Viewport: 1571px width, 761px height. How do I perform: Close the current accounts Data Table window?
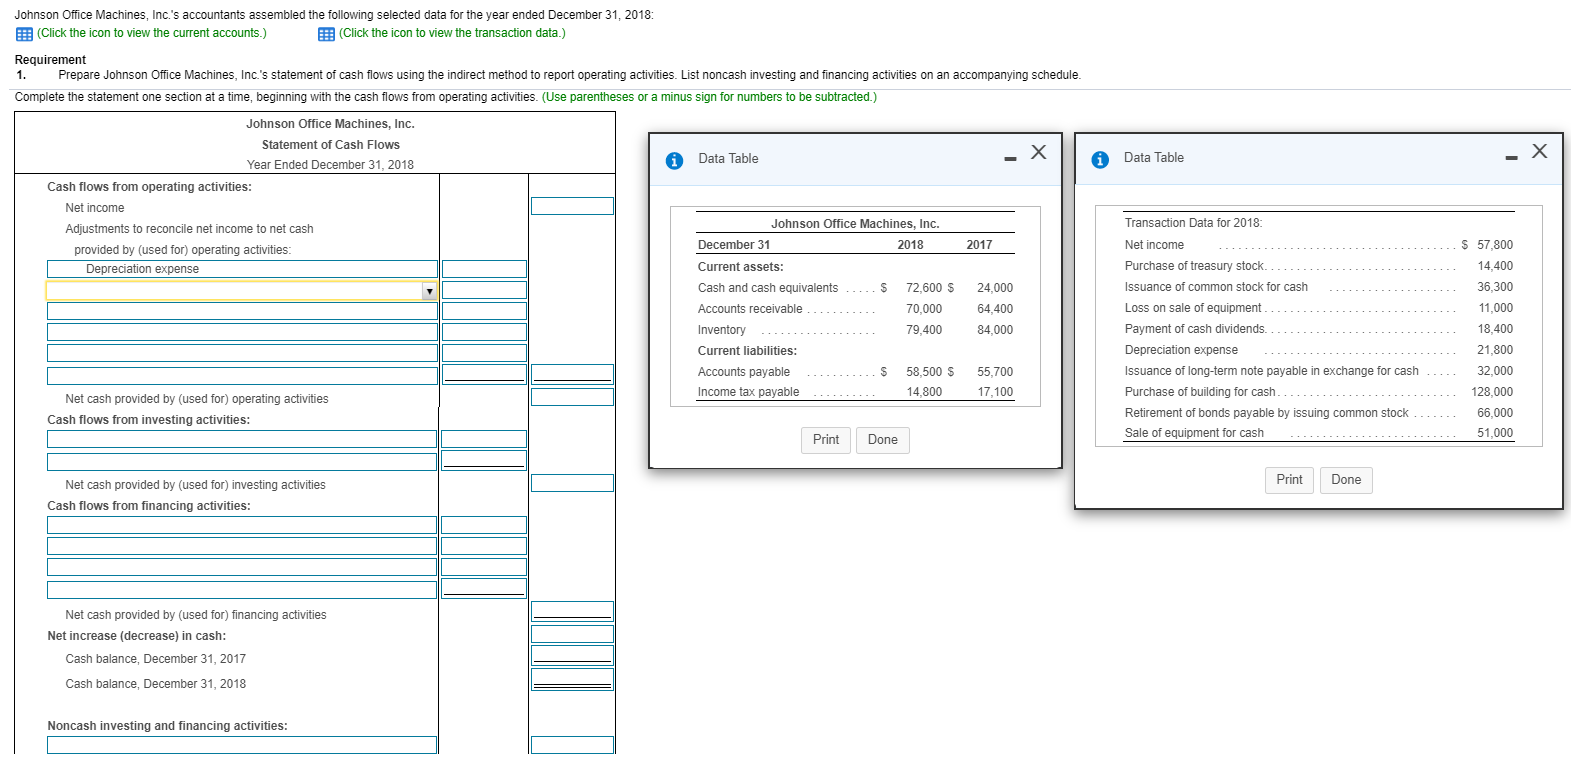click(x=1039, y=152)
